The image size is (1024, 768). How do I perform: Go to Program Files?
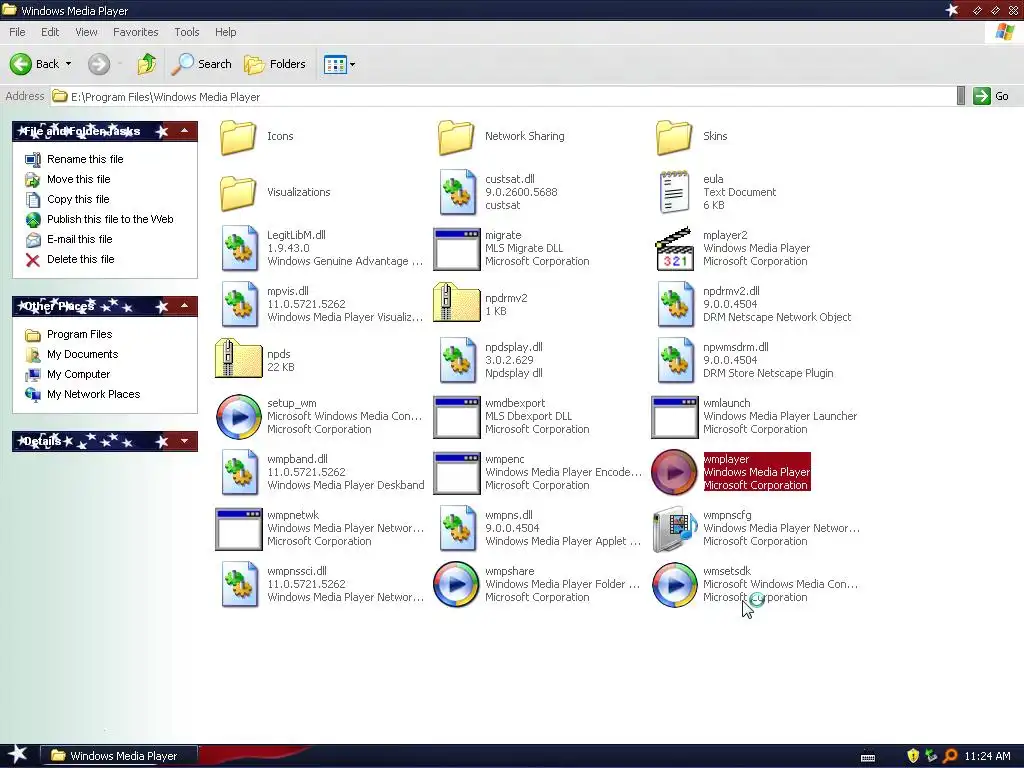(x=79, y=334)
